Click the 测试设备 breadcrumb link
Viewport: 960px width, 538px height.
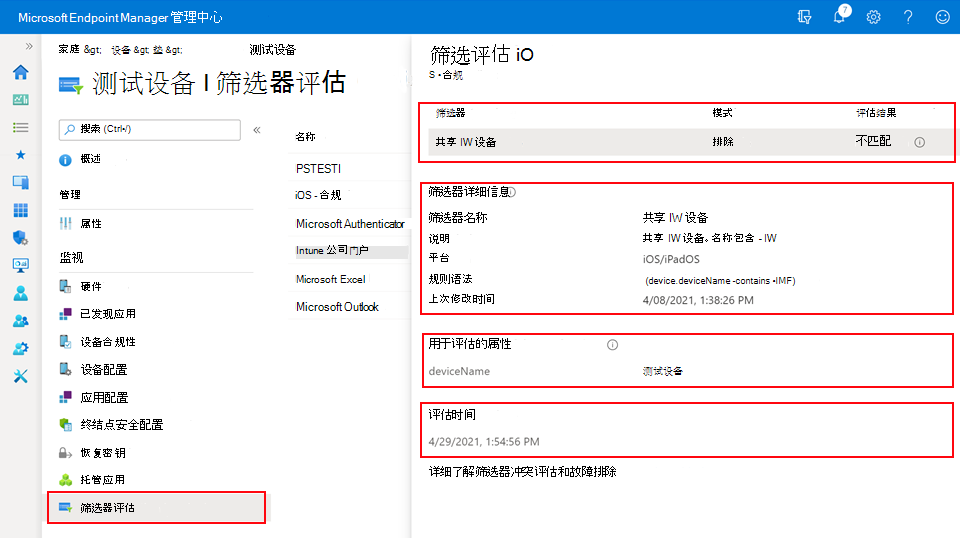[272, 50]
